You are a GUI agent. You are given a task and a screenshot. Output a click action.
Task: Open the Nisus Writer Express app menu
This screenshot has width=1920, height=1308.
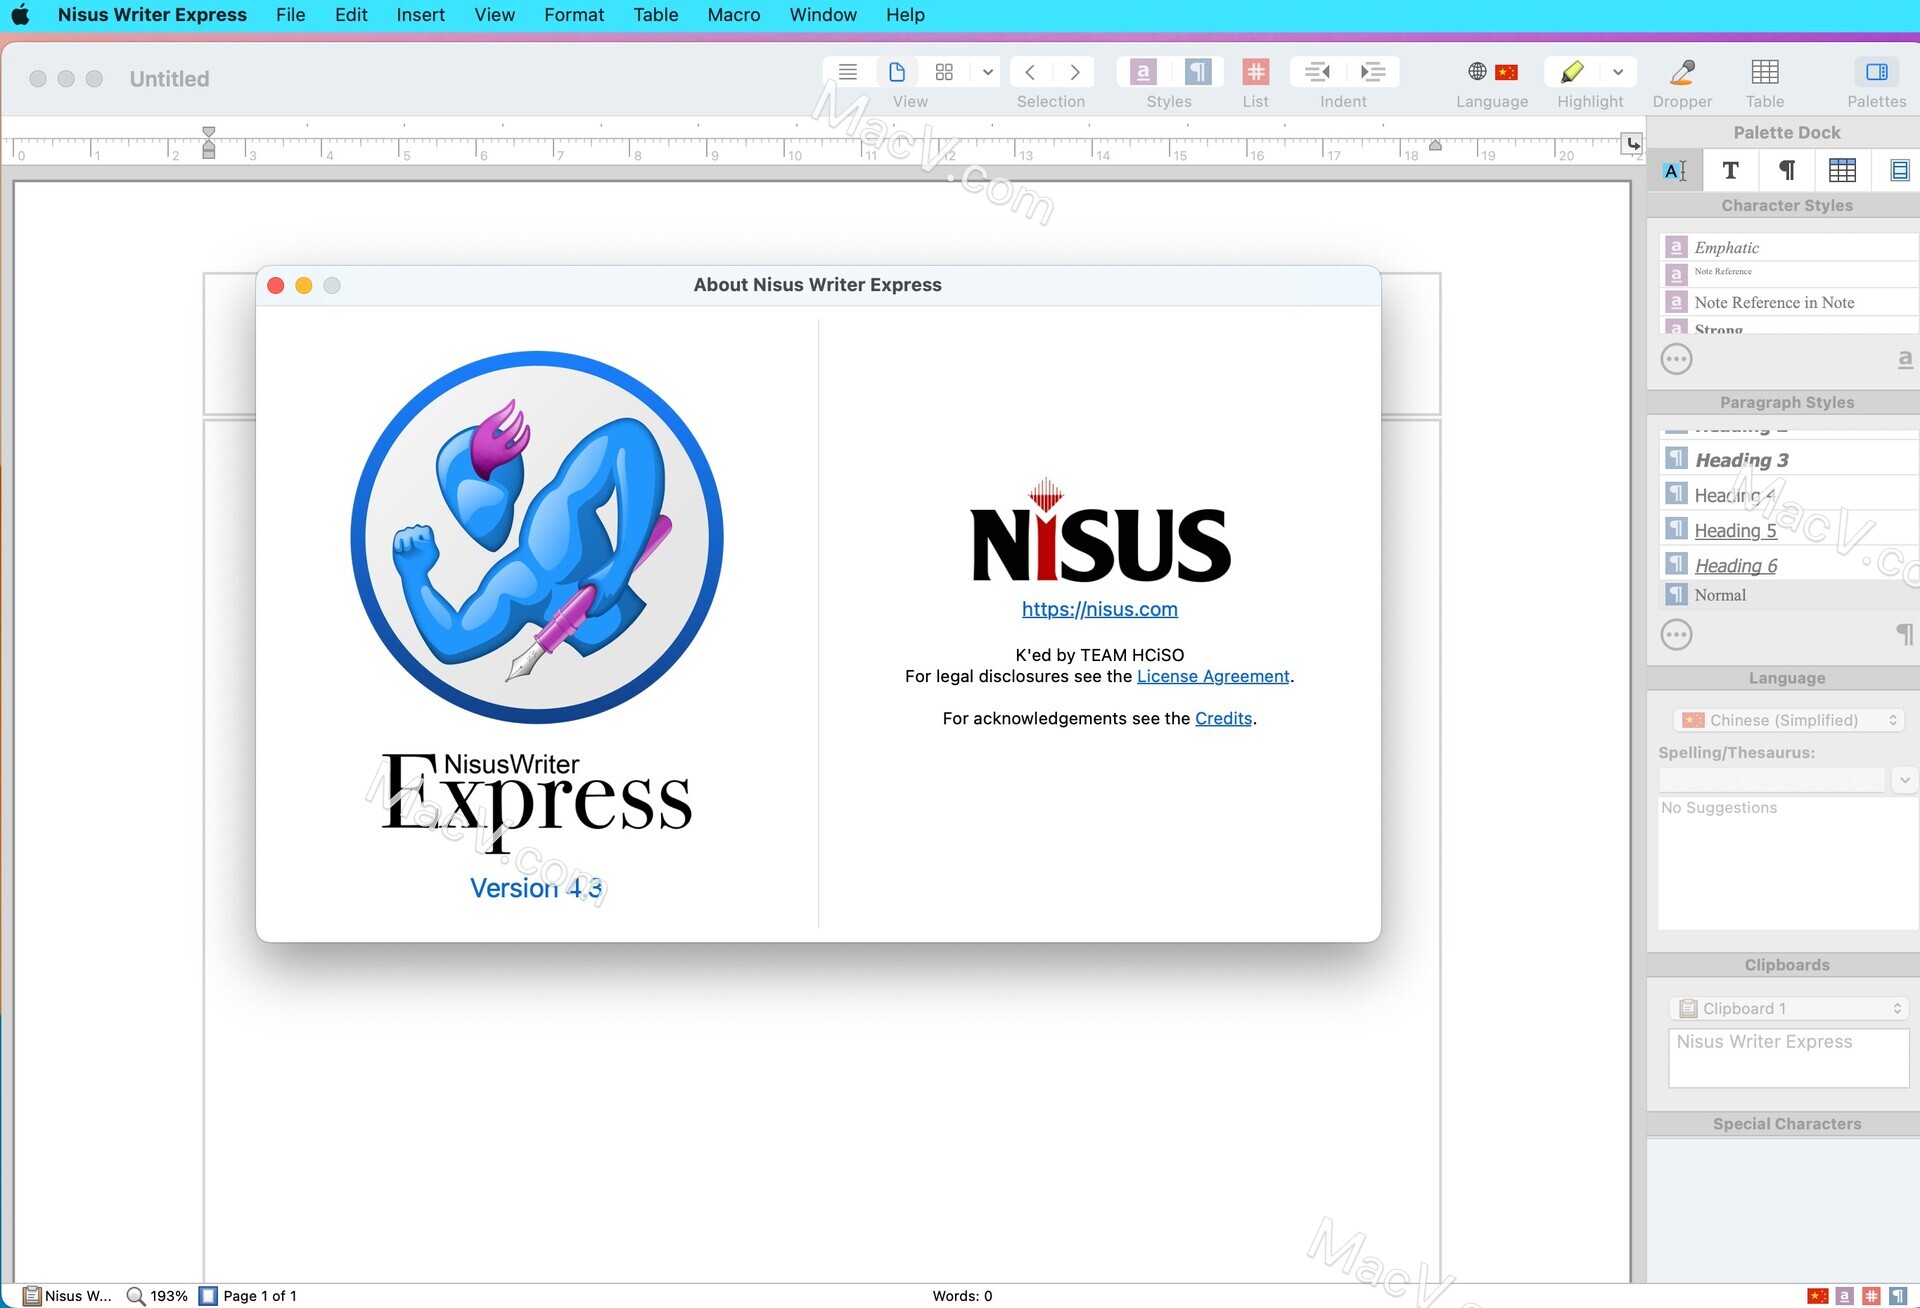(152, 15)
